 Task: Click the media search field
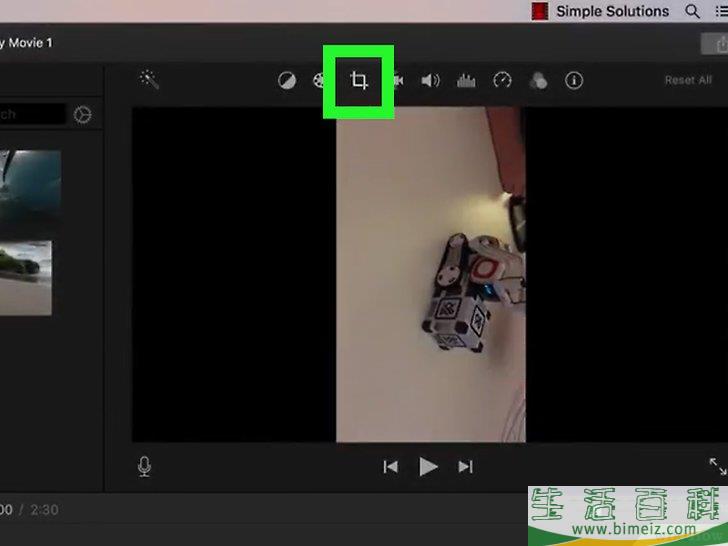click(x=32, y=114)
